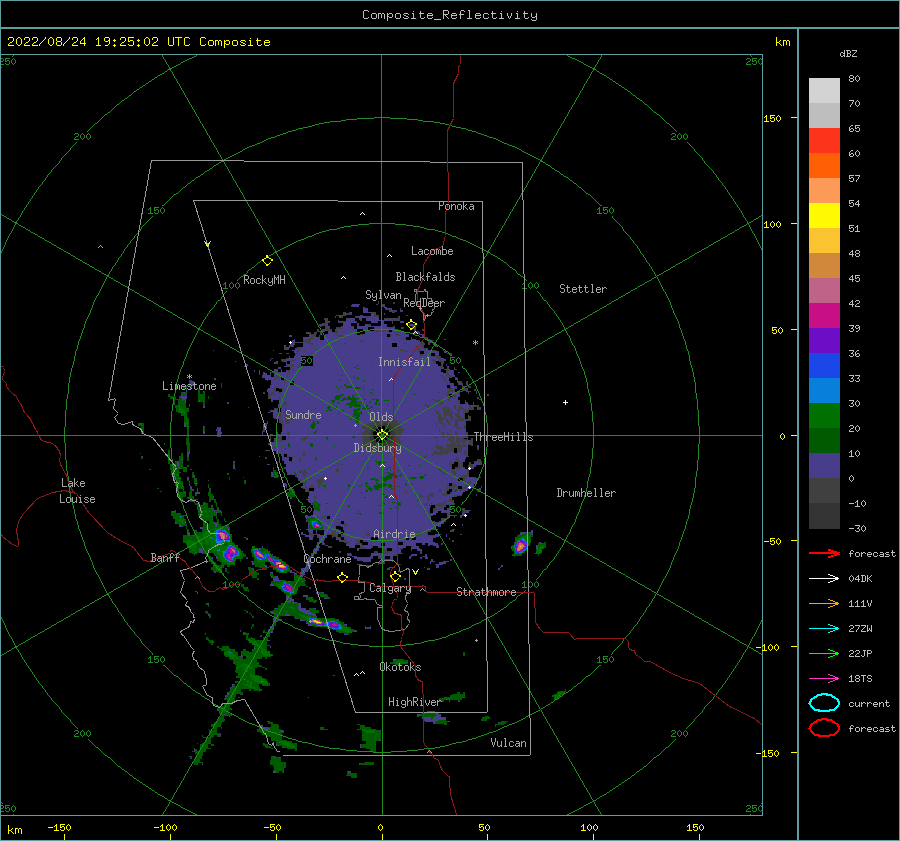
Task: Click the red forecast ellipse icon
Action: click(x=824, y=728)
